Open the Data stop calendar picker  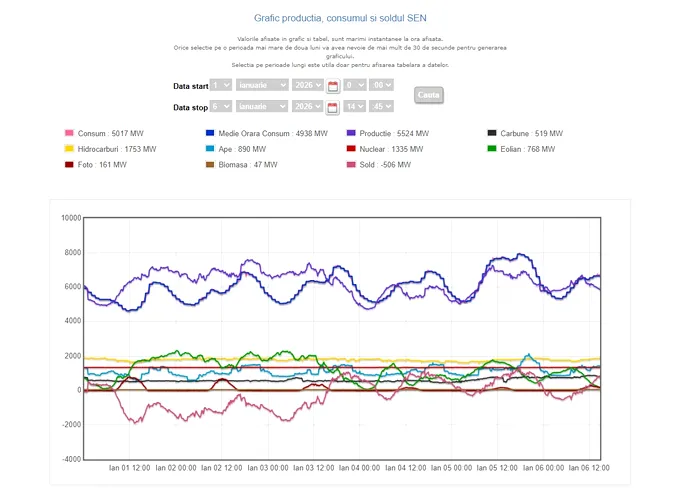[x=334, y=107]
